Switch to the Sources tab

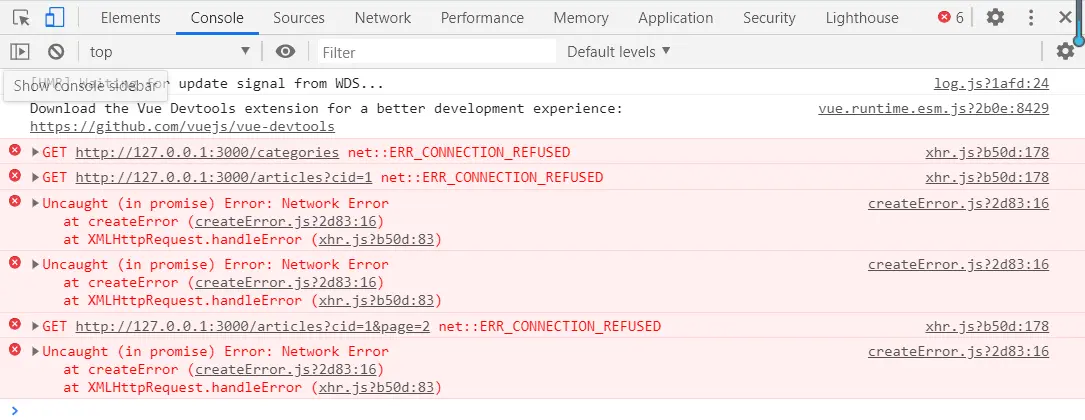tap(298, 18)
